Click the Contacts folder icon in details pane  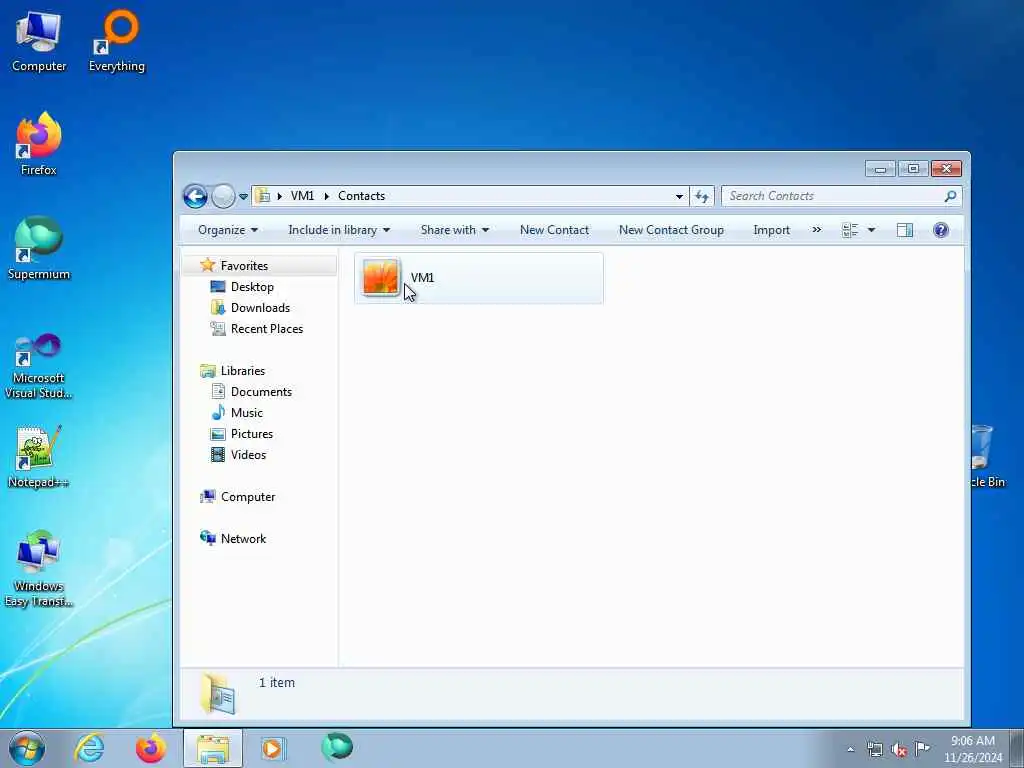pyautogui.click(x=218, y=694)
